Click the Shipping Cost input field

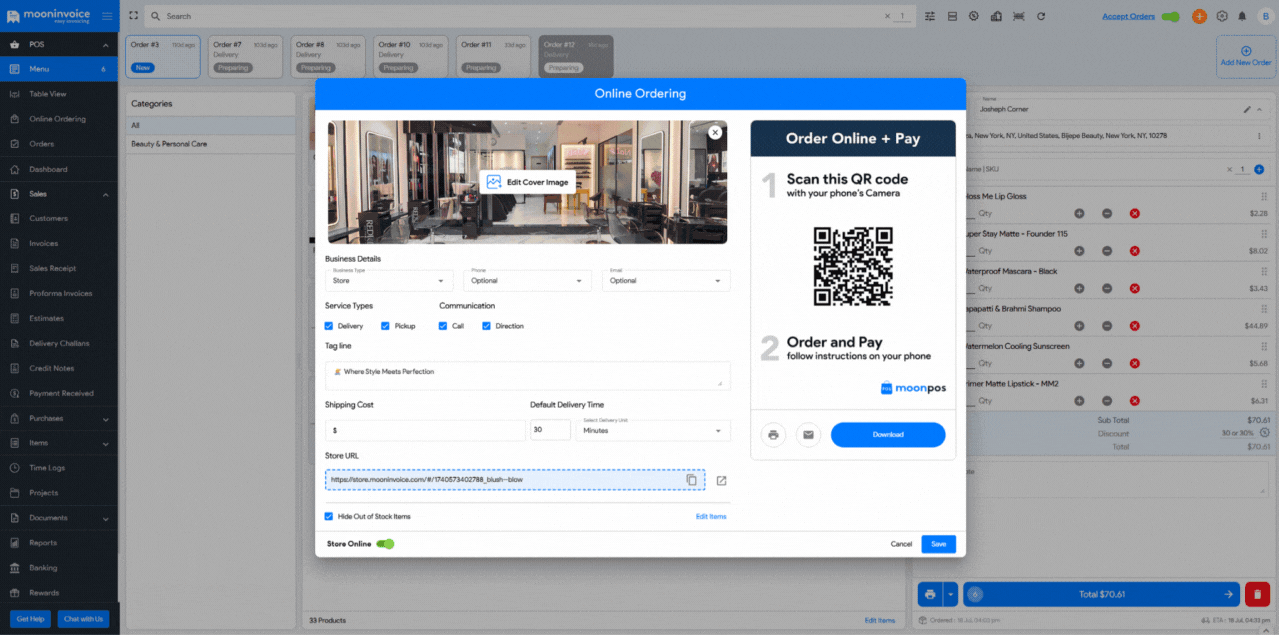[425, 430]
